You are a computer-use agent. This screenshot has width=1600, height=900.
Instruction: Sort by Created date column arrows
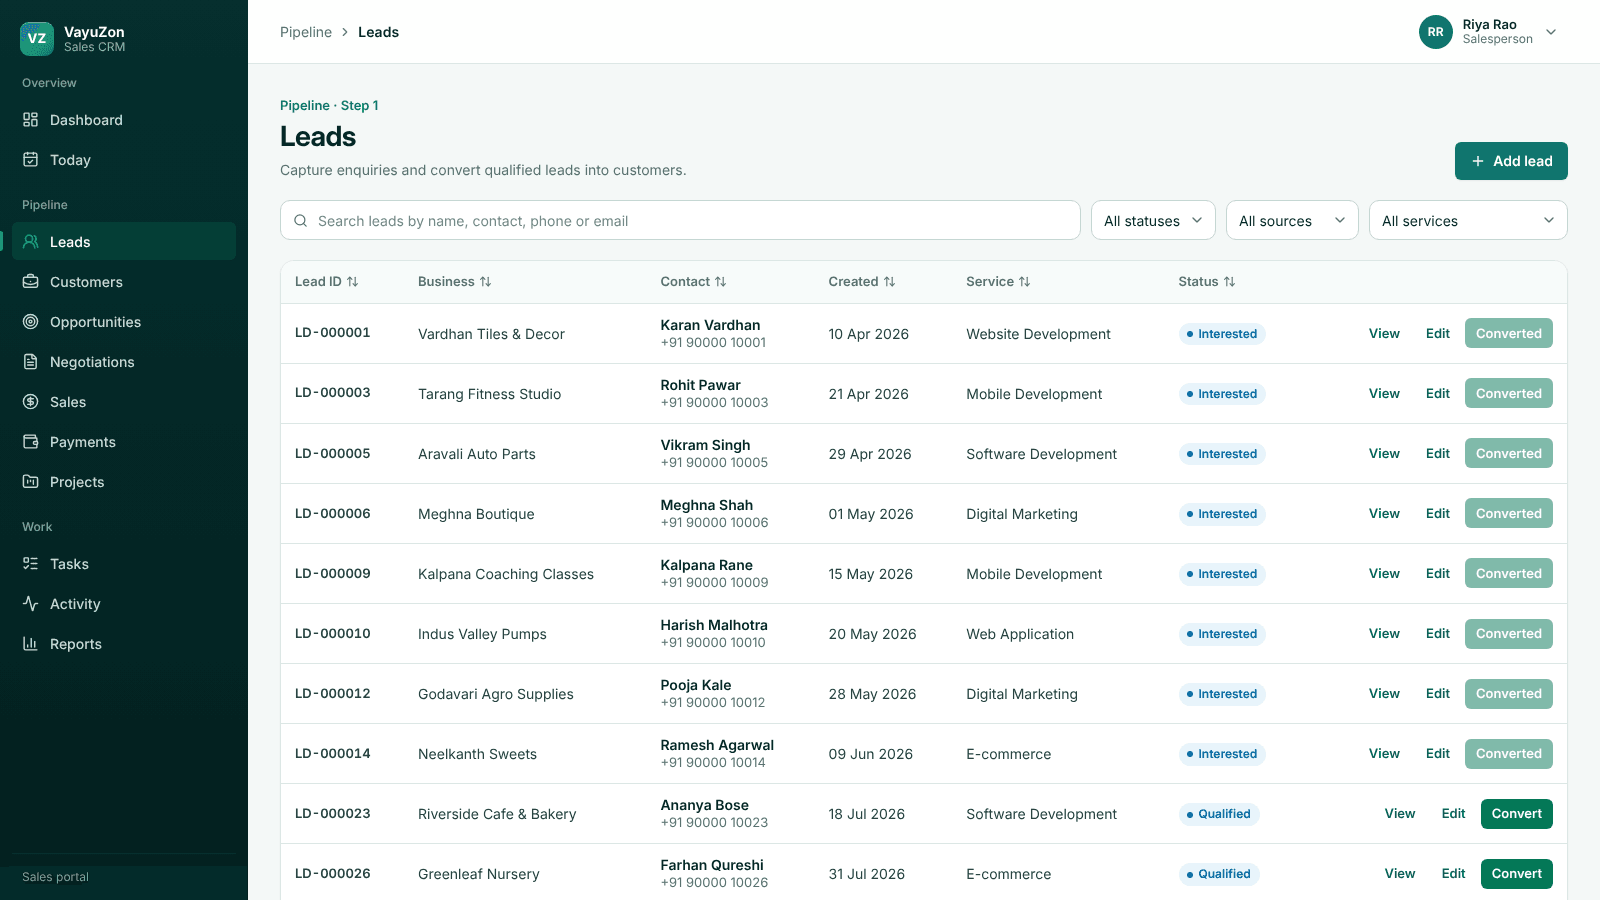[x=890, y=282]
